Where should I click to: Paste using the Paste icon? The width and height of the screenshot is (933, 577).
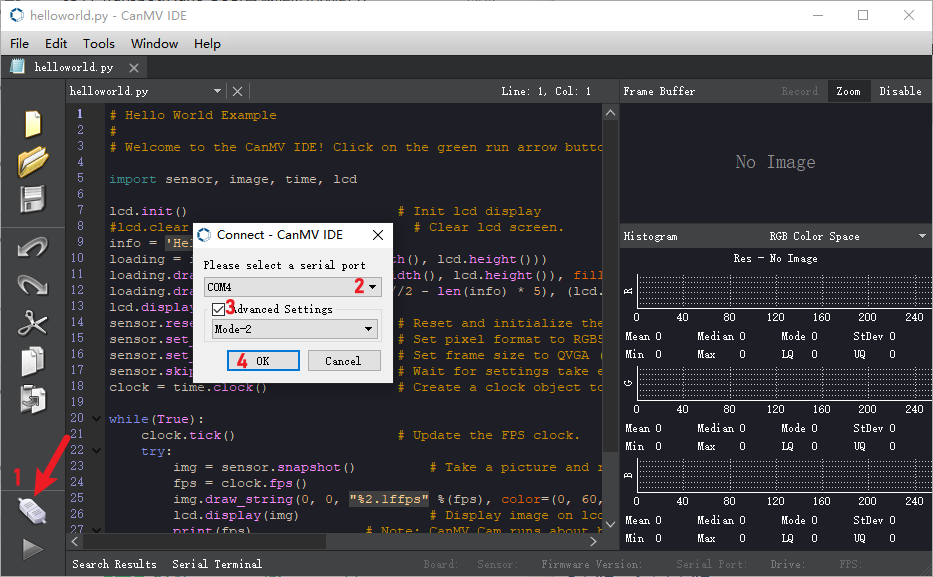point(33,399)
